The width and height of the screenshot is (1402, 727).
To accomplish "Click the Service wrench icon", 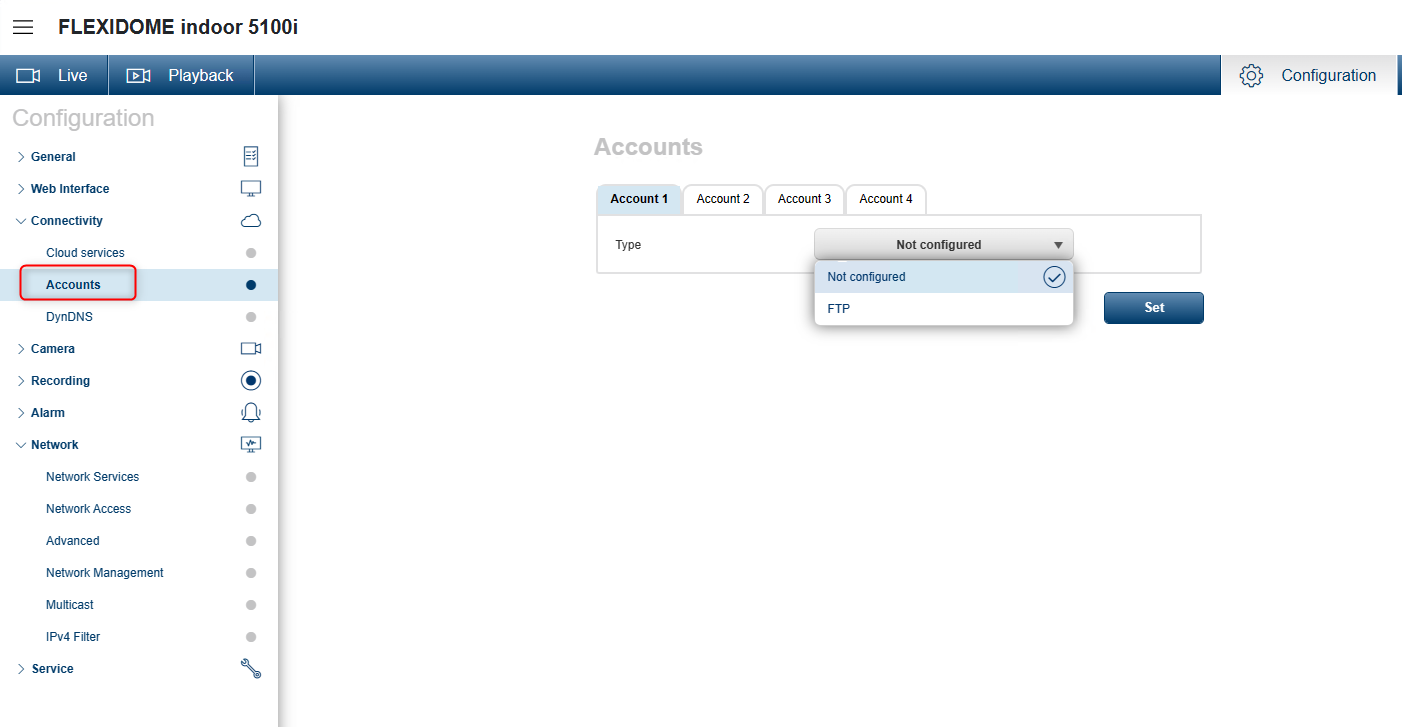I will (251, 669).
